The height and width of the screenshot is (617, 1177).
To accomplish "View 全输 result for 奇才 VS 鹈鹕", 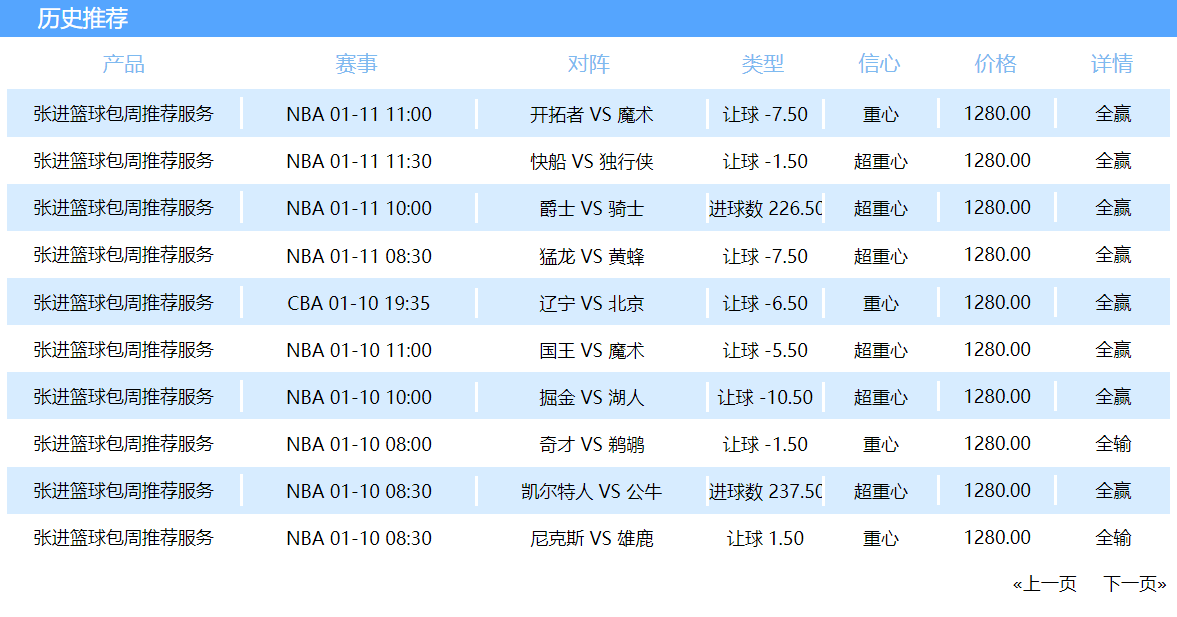I will pos(1112,444).
